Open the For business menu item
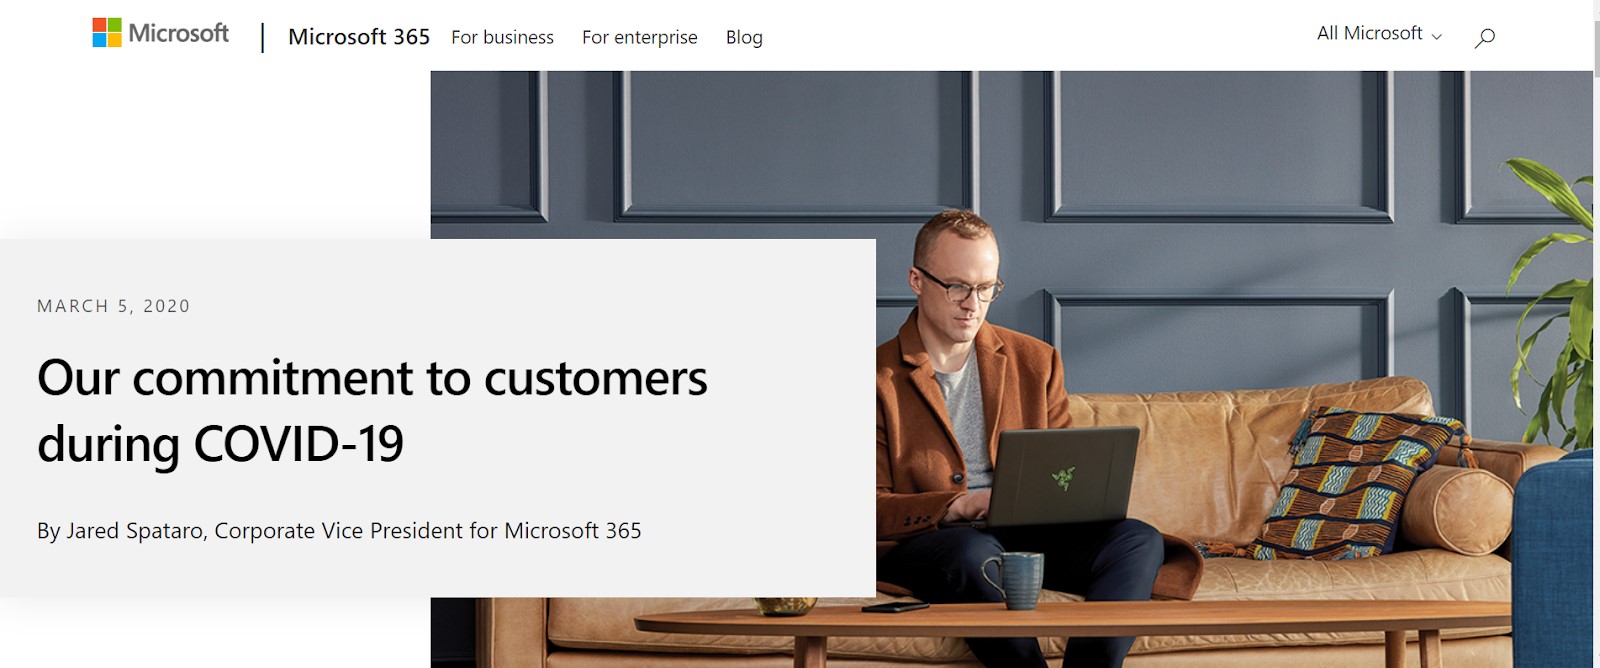The image size is (1600, 668). pos(502,37)
